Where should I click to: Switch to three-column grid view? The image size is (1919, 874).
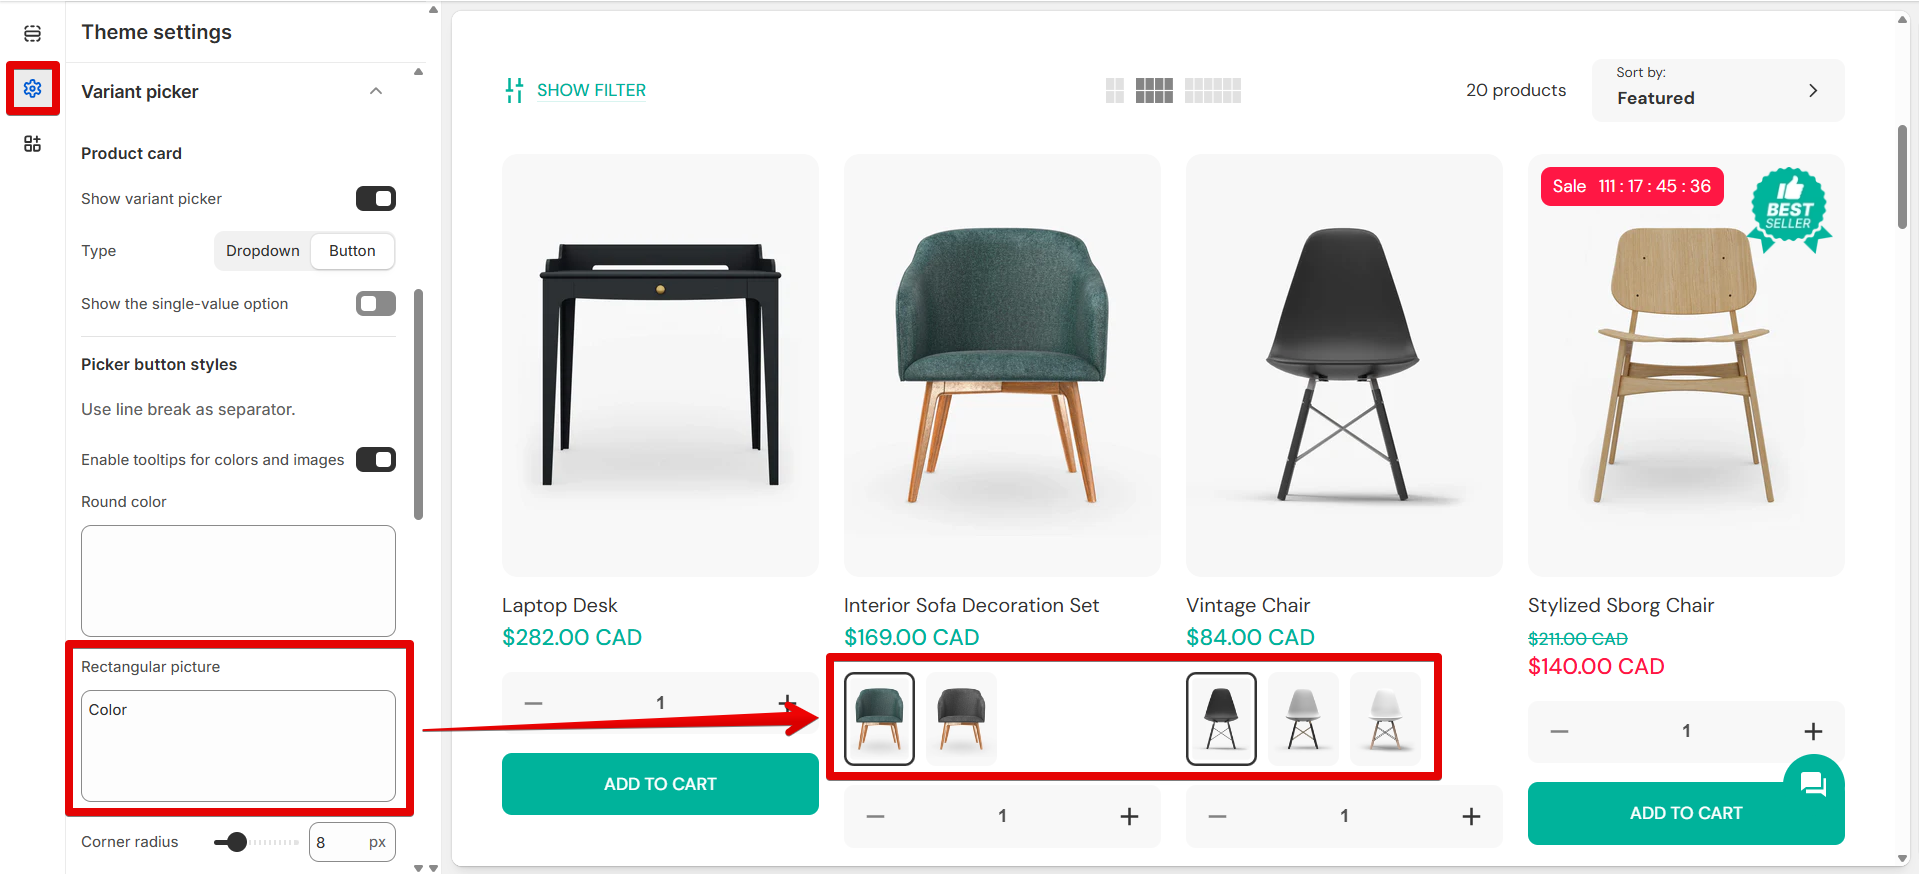(x=1154, y=91)
